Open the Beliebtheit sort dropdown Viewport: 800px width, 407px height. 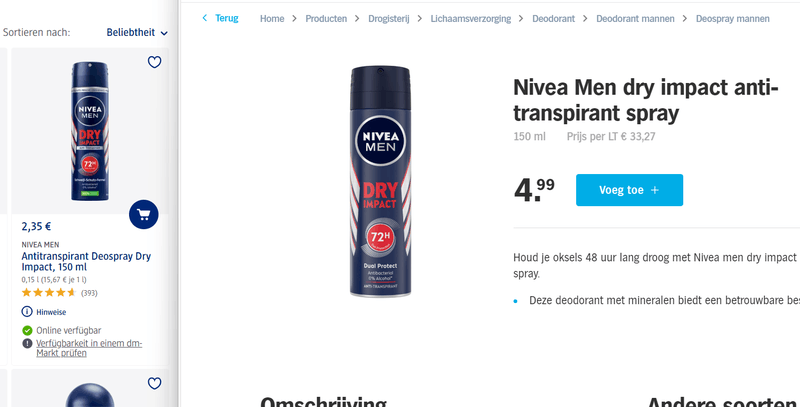point(137,33)
